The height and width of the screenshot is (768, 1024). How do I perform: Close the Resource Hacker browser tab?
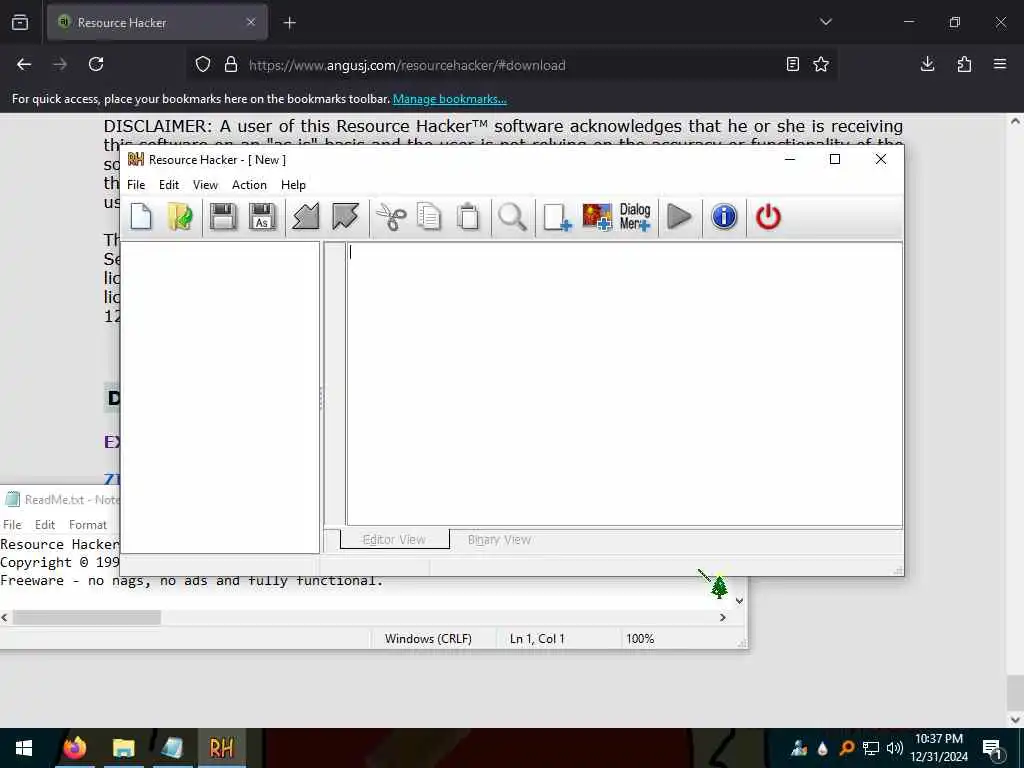click(x=251, y=22)
